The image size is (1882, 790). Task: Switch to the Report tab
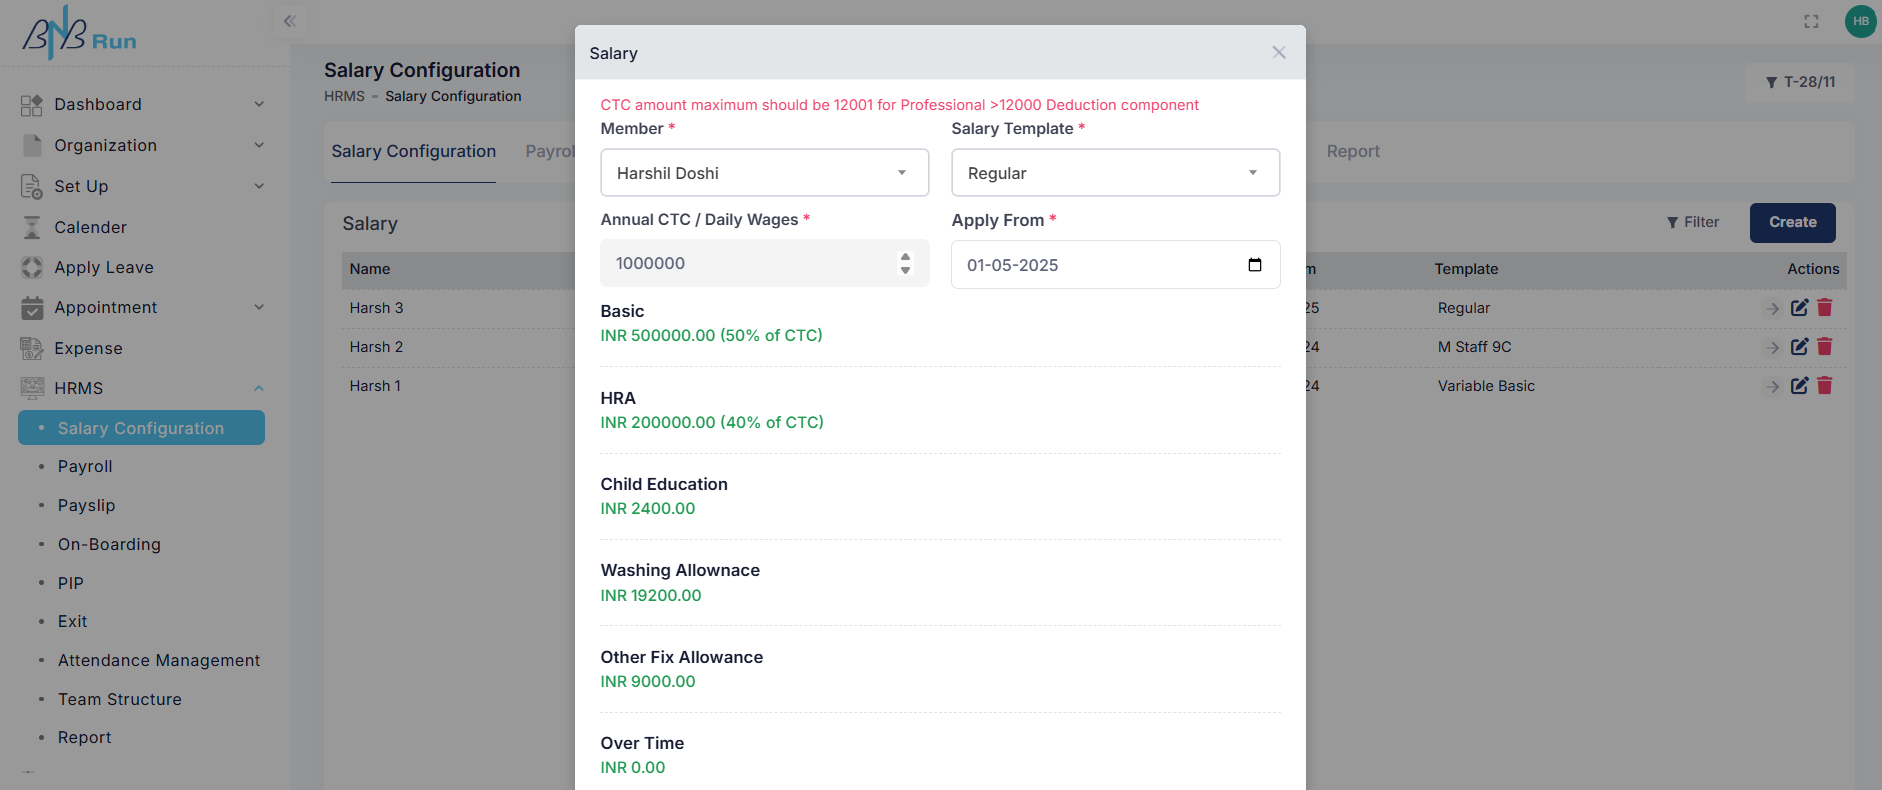[1352, 151]
